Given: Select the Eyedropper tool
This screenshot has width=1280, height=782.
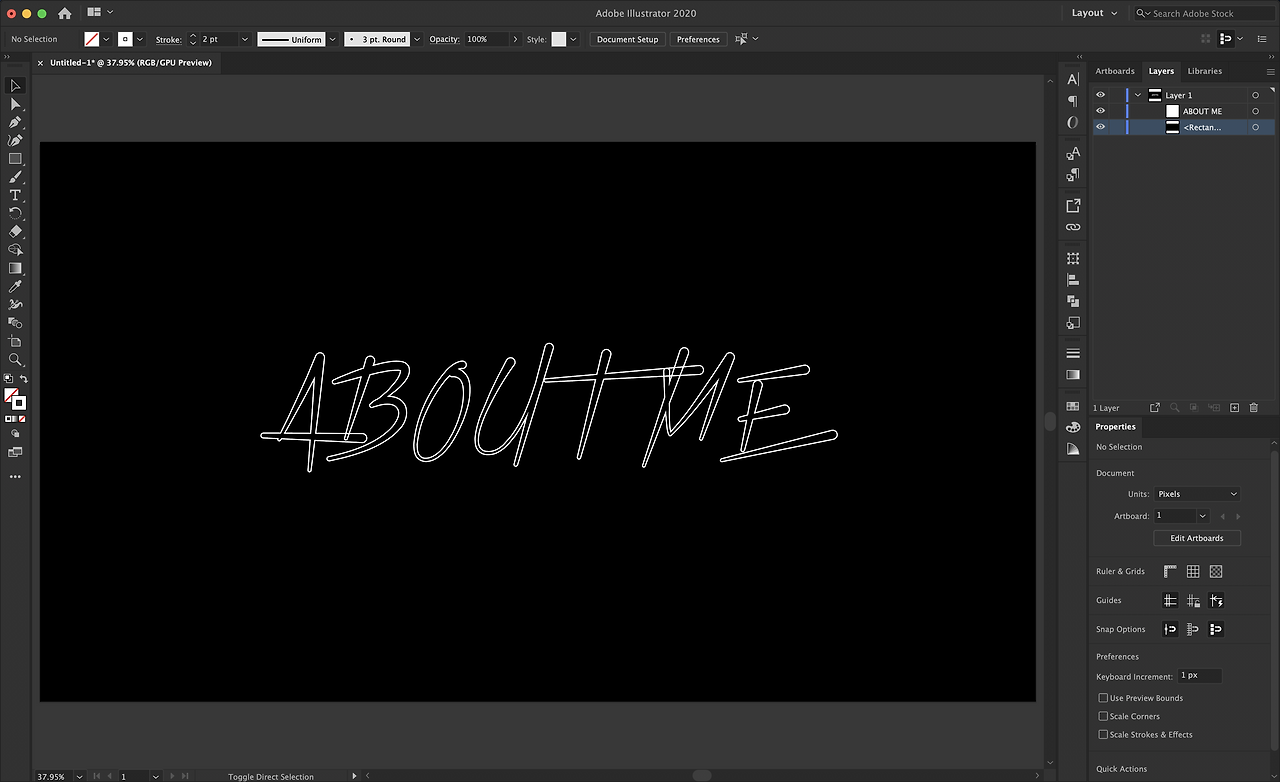Looking at the screenshot, I should click(x=15, y=286).
